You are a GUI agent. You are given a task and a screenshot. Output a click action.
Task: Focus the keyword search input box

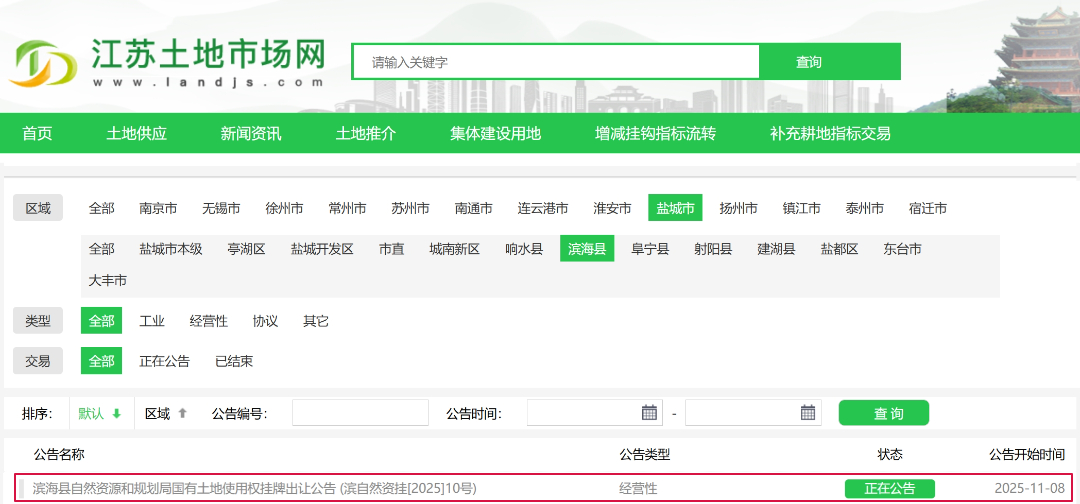click(556, 62)
